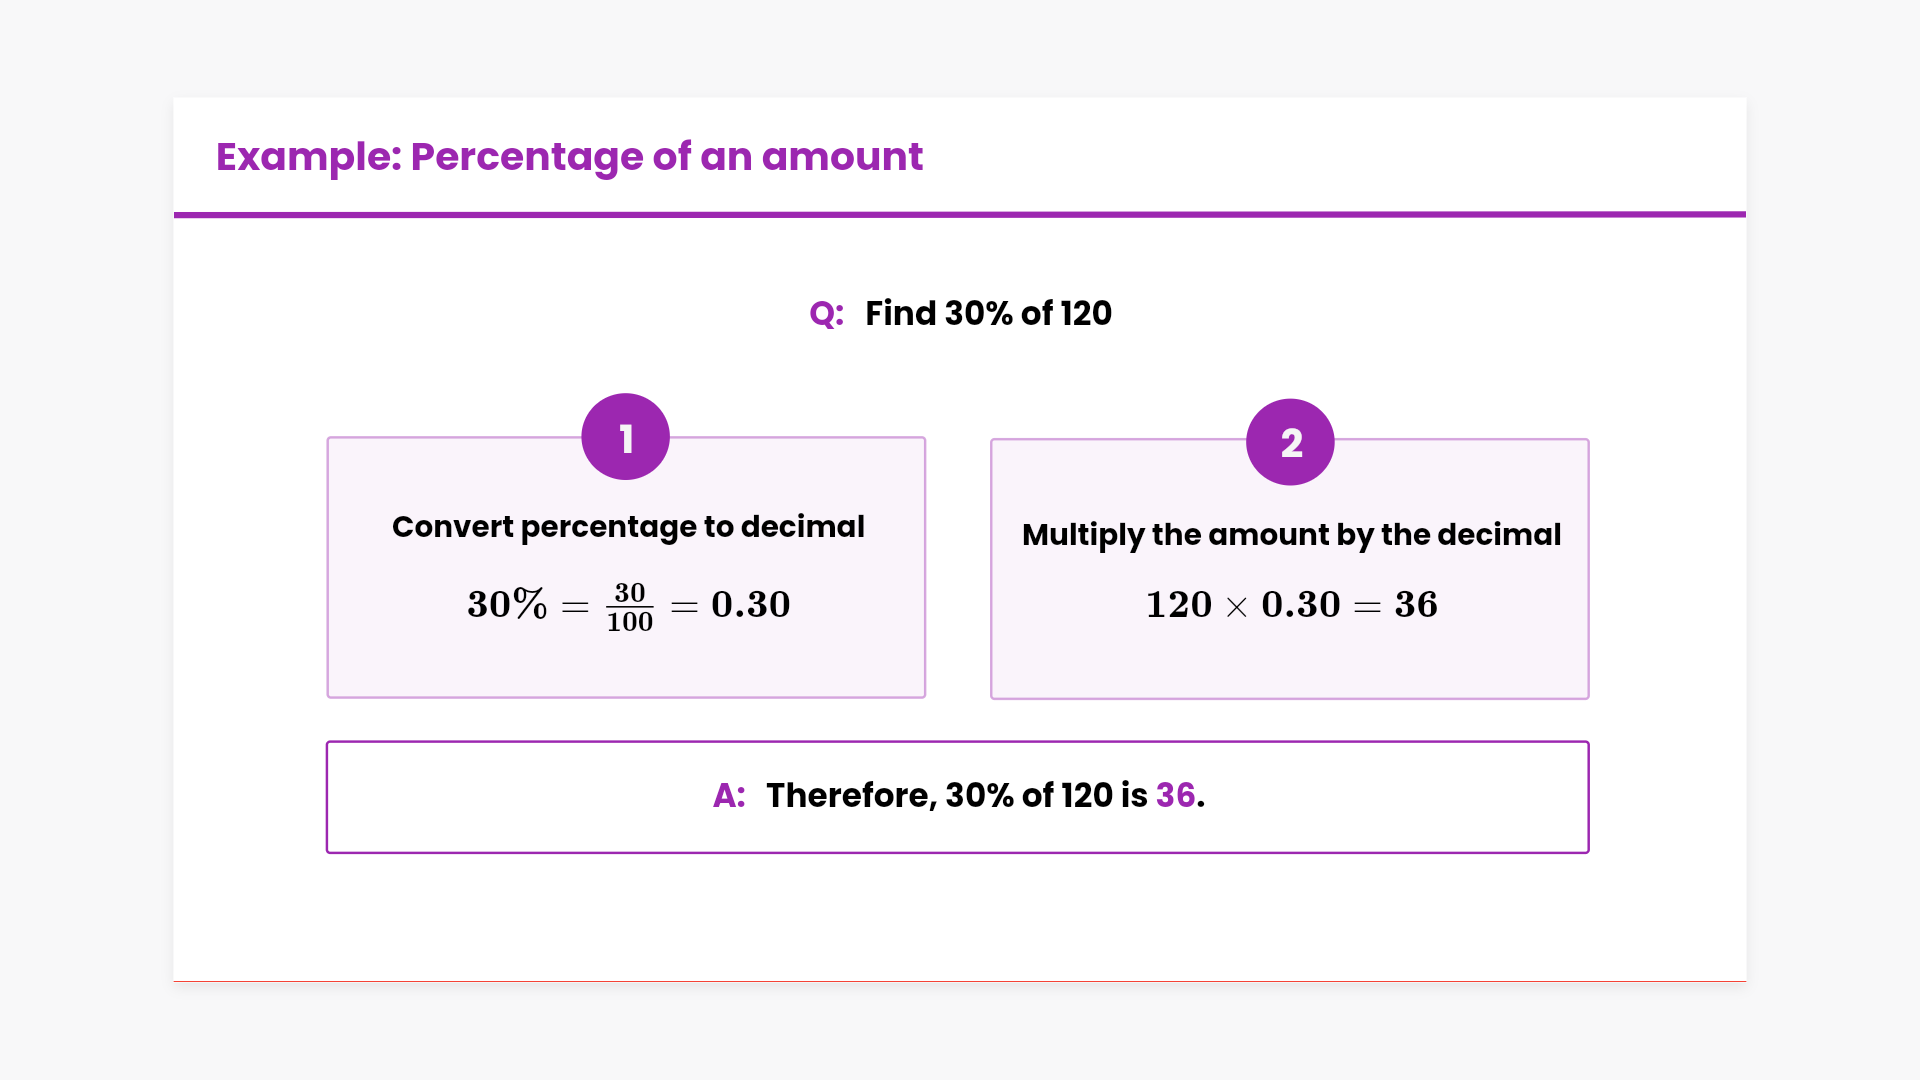Select "36" result in step 2 equation

[x=1416, y=605]
